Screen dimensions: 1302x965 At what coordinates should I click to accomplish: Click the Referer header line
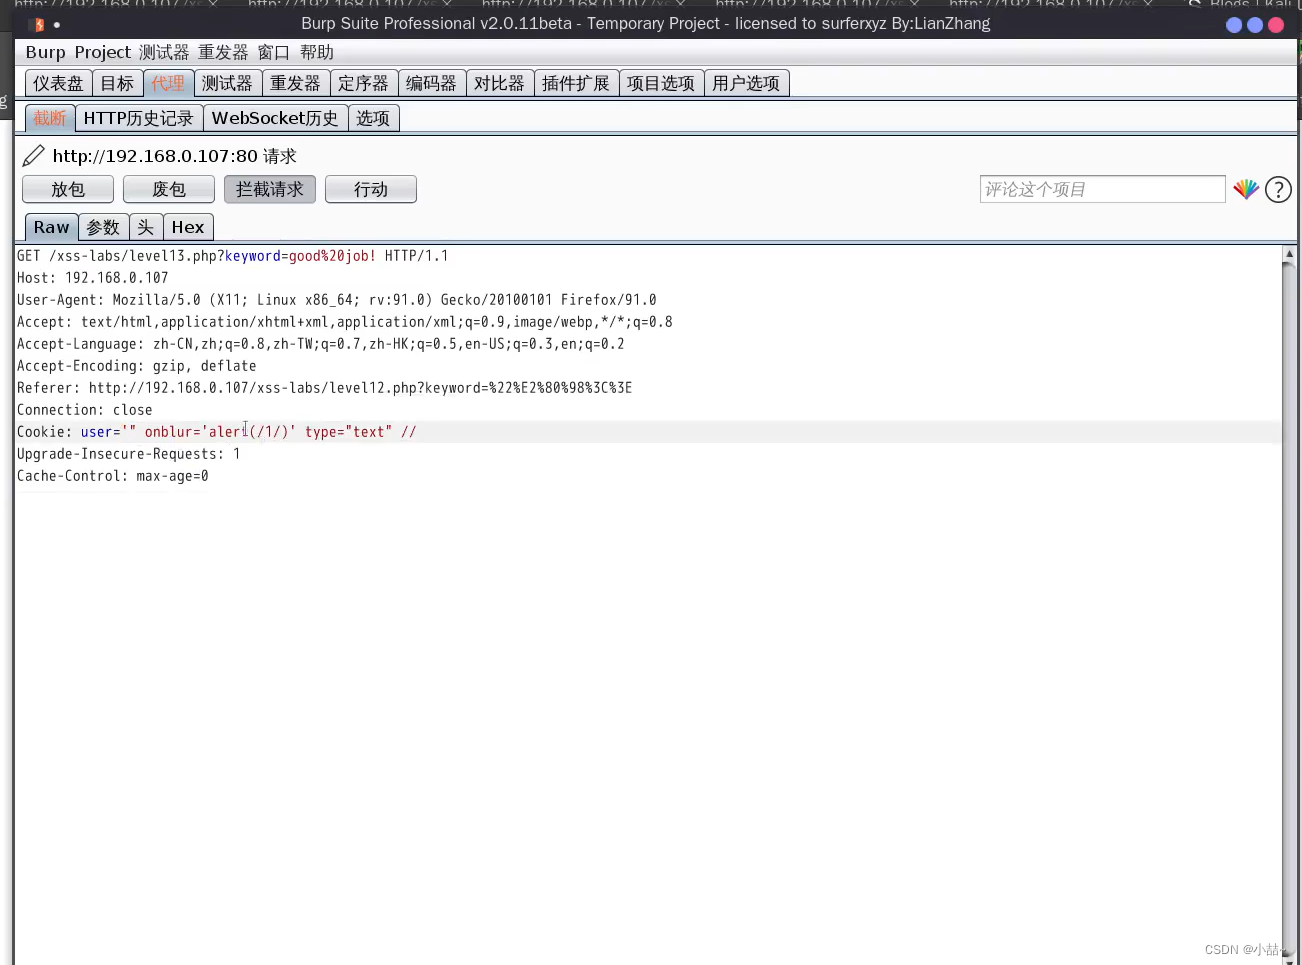point(325,388)
